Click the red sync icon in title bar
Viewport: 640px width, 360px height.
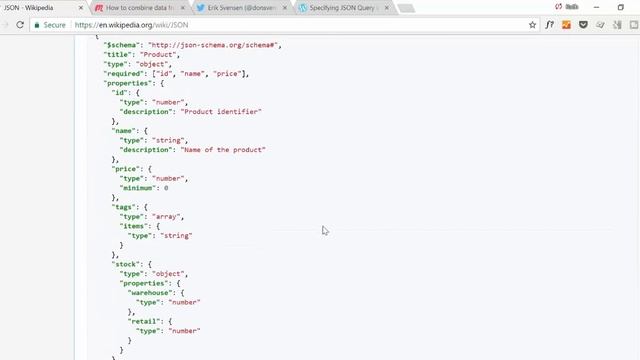pos(558,7)
